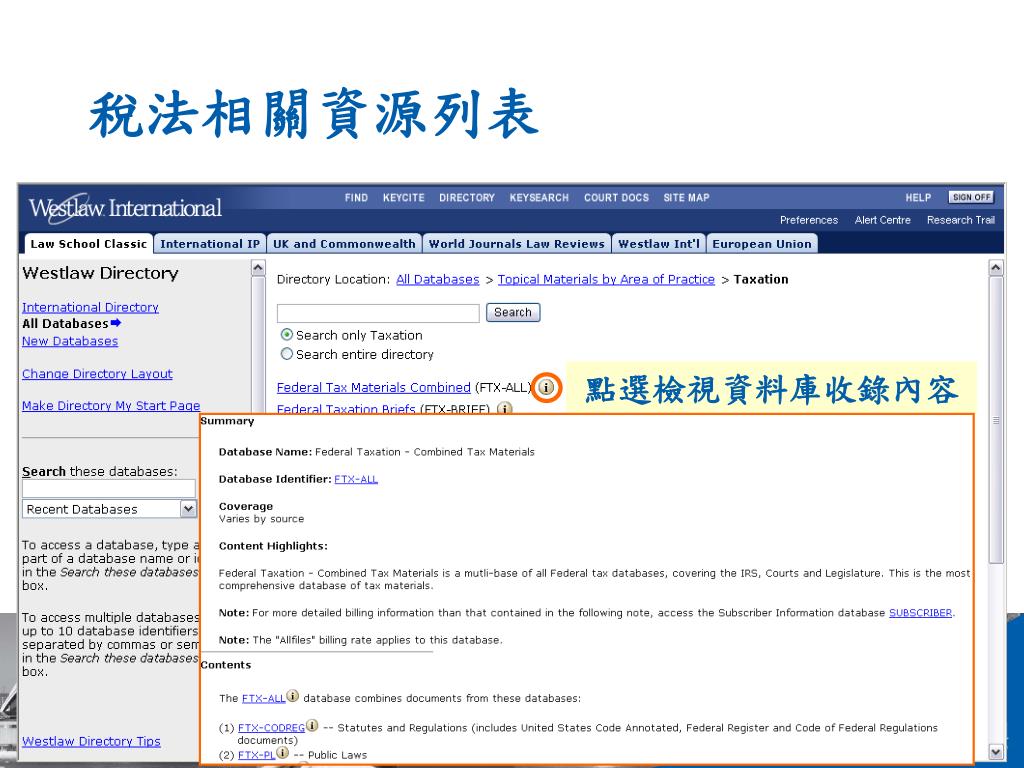Open Research Trail link
1024x768 pixels.
coord(961,220)
